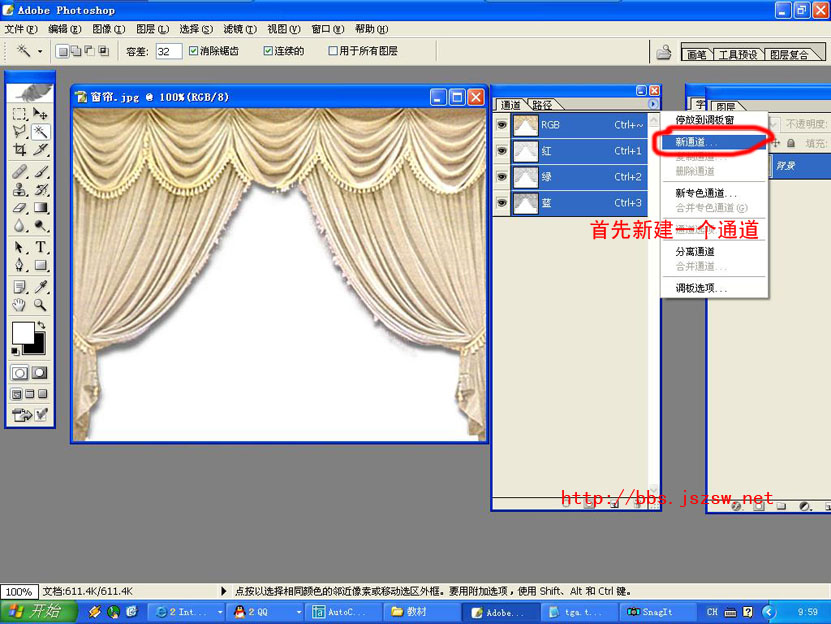
Task: Switch to the 路径 paths tab
Action: (x=543, y=105)
